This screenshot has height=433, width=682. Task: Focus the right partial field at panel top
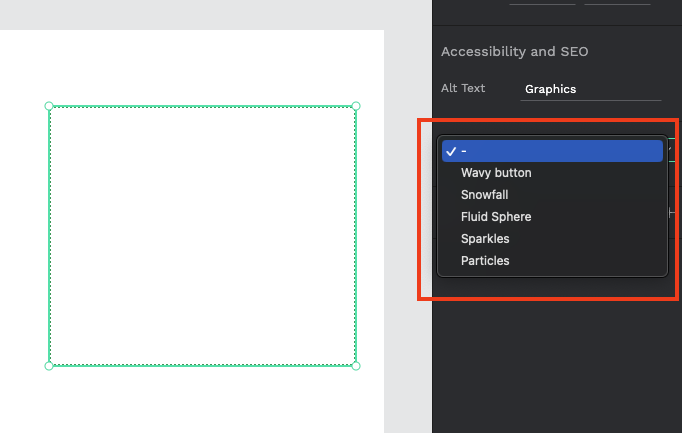(617, 3)
